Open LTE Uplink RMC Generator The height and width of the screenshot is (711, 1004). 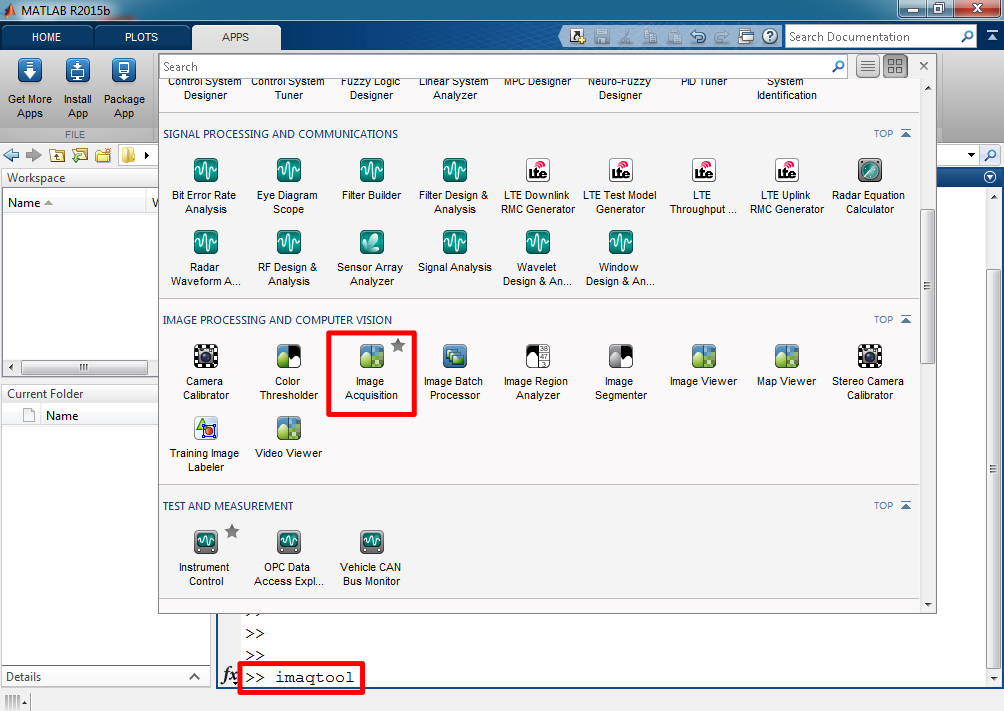point(786,186)
